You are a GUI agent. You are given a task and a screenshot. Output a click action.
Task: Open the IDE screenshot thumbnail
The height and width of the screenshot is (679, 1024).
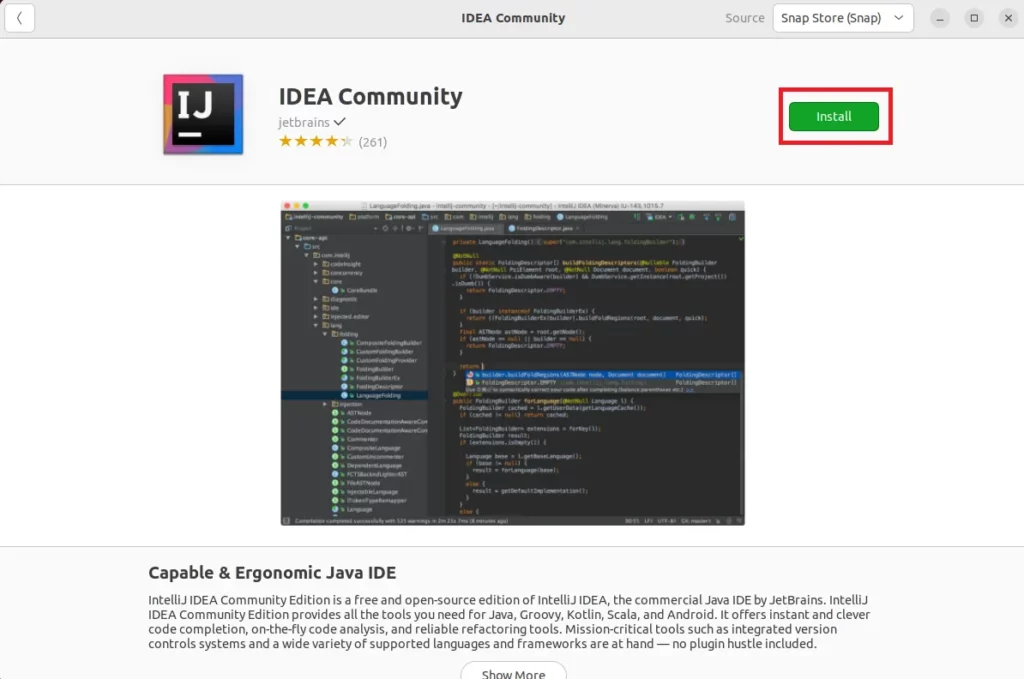[x=513, y=363]
